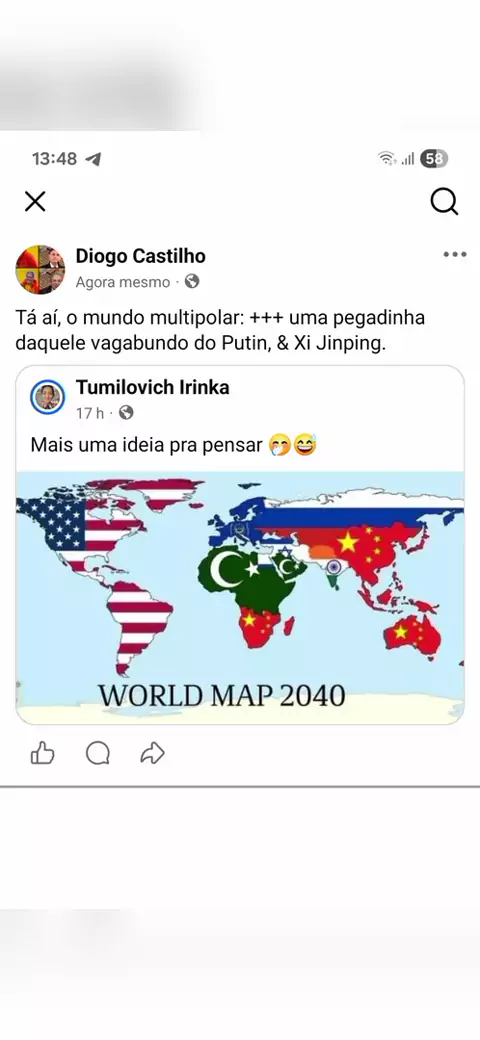Tap the '17 h' timestamp of shared post

pos(90,414)
